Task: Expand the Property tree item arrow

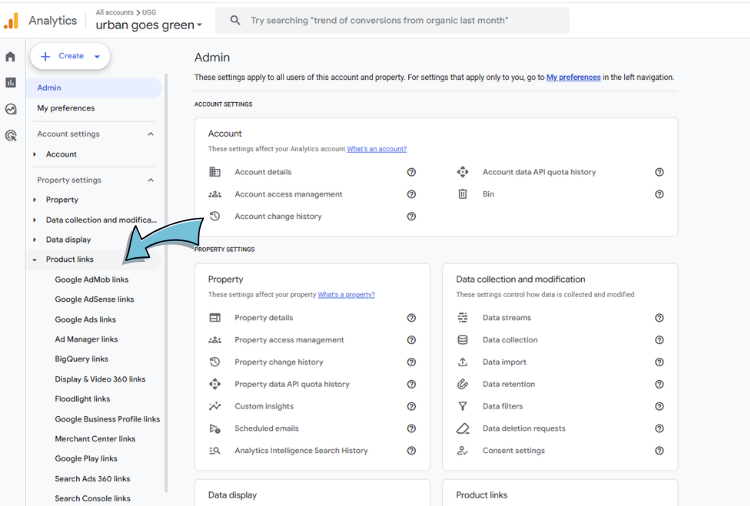Action: [x=34, y=200]
